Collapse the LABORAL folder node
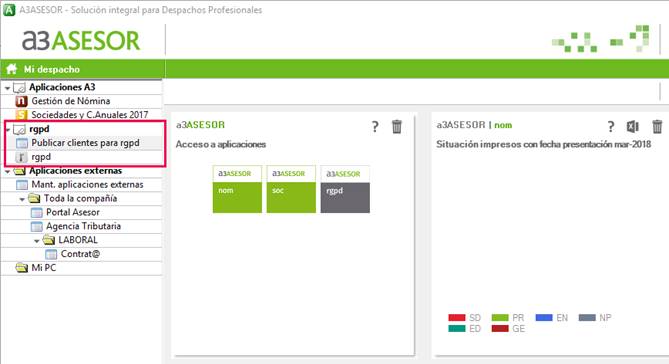 (x=37, y=241)
